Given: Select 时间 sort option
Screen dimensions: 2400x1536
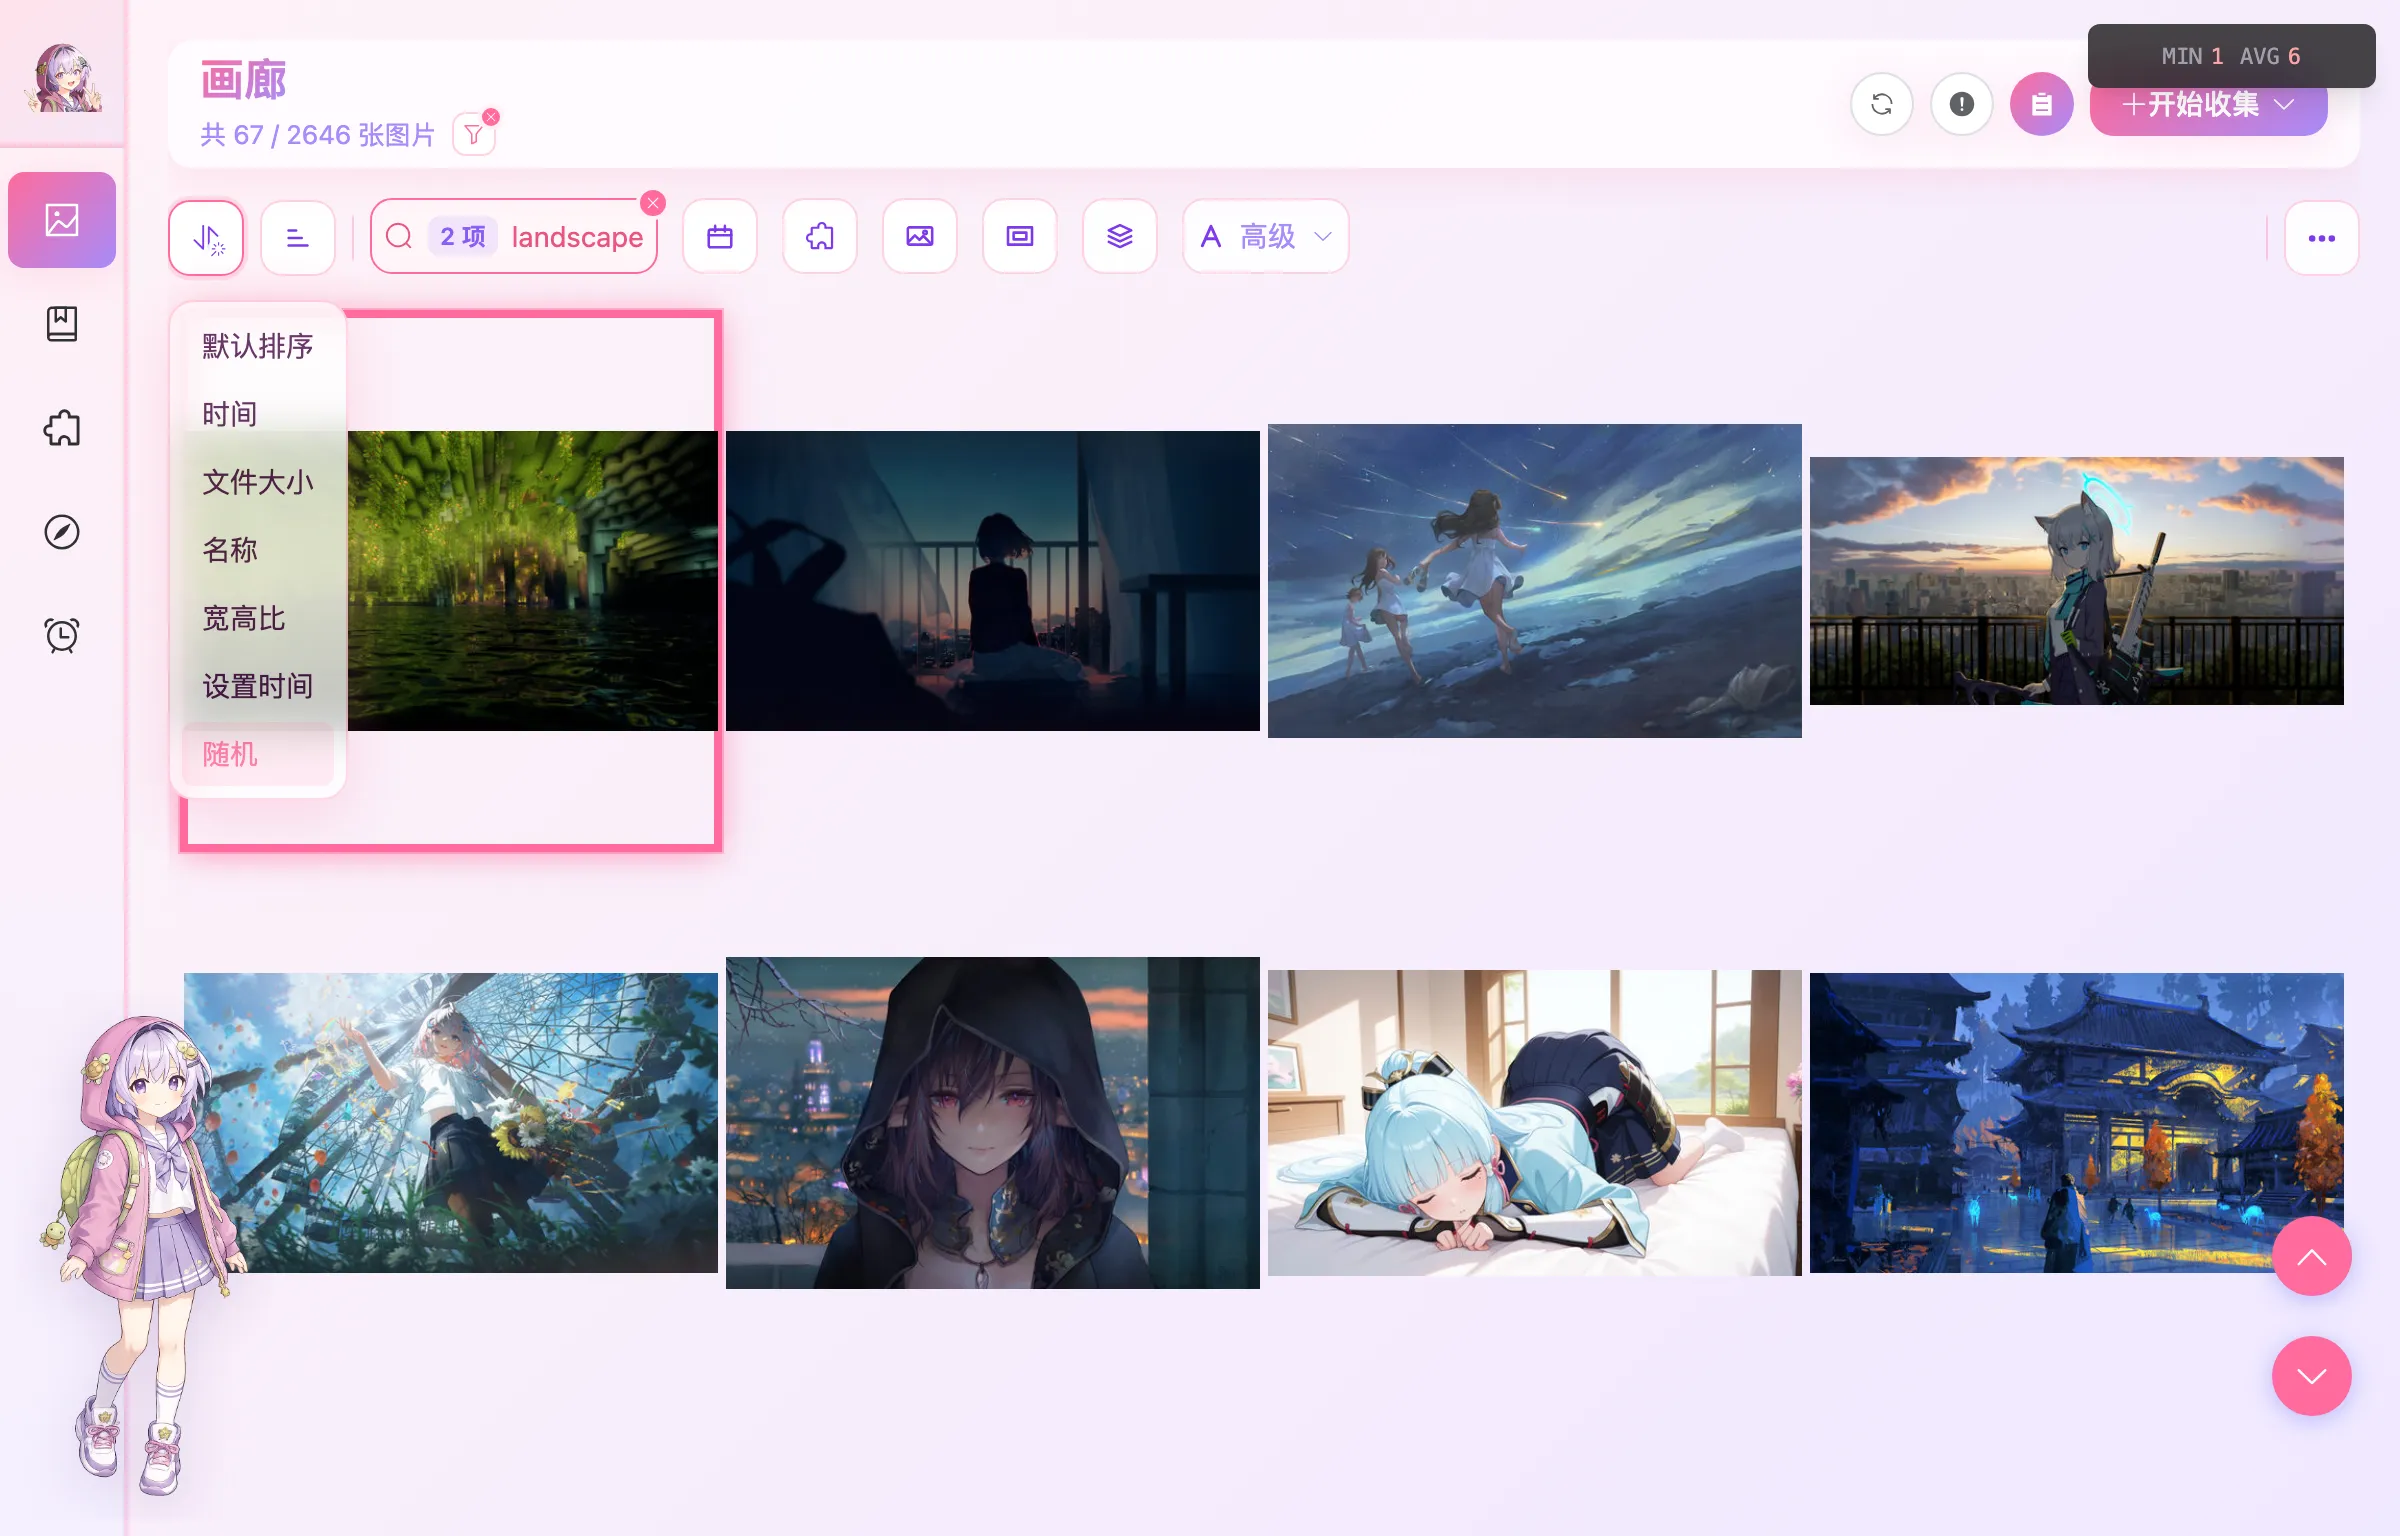Looking at the screenshot, I should pos(258,414).
